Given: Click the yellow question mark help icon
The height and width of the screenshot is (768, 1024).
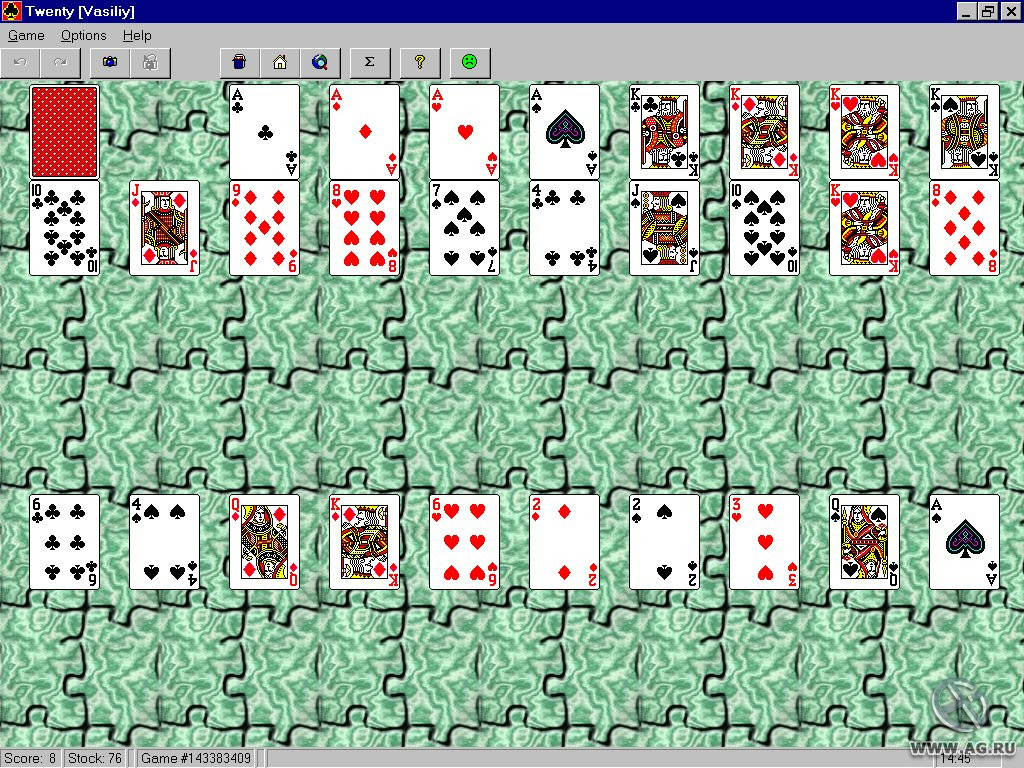Looking at the screenshot, I should click(x=420, y=63).
